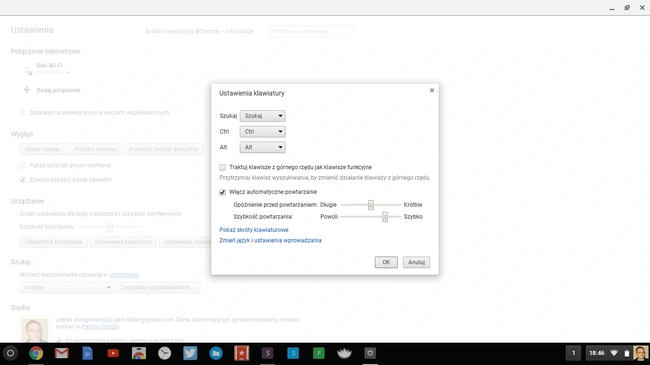Open the Panelu Google link
650x365 pixels.
[100, 326]
